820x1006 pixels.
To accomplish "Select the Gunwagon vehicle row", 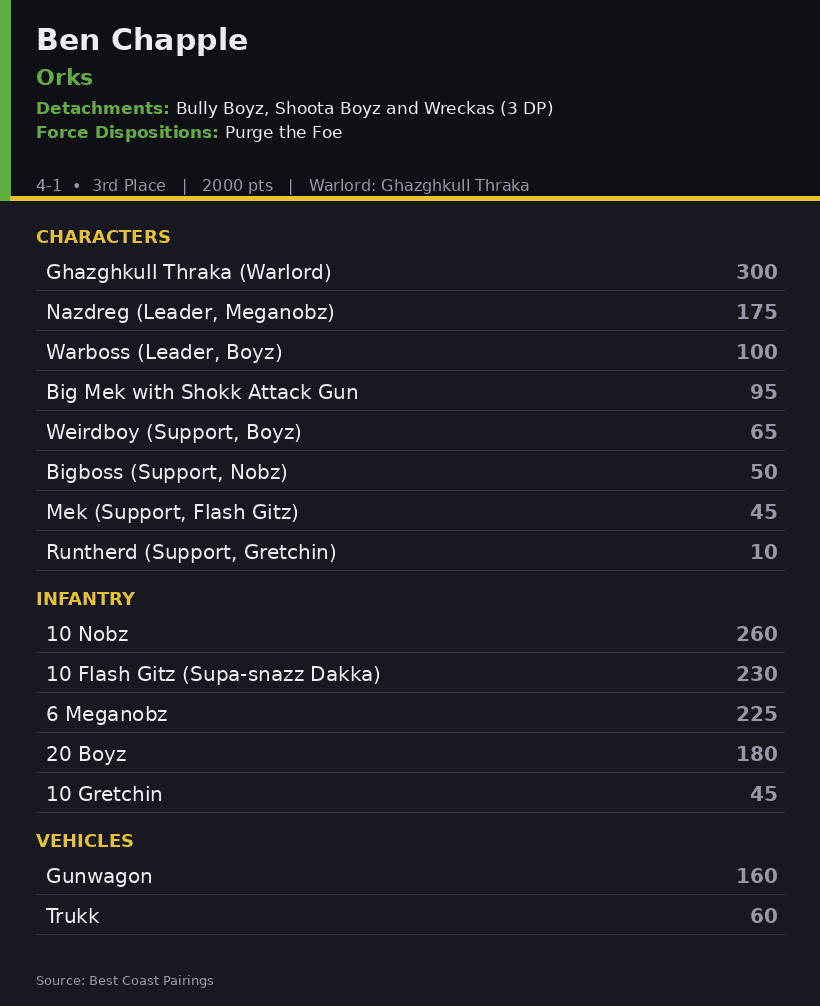I will pyautogui.click(x=411, y=876).
